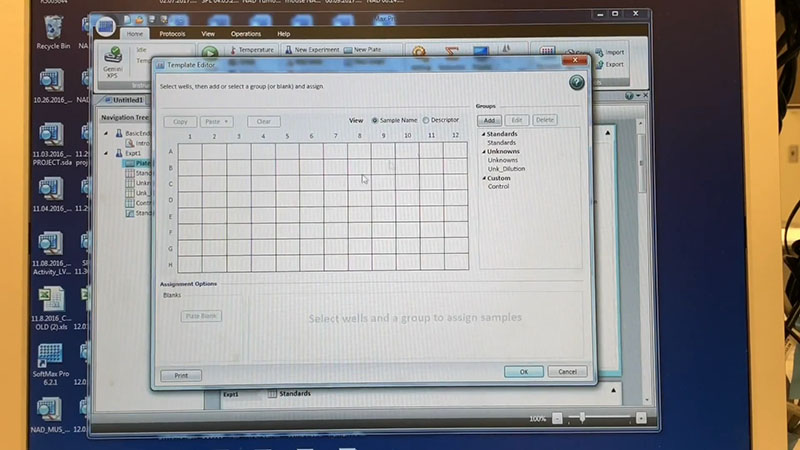
Task: Click the Delete group button
Action: pos(544,120)
